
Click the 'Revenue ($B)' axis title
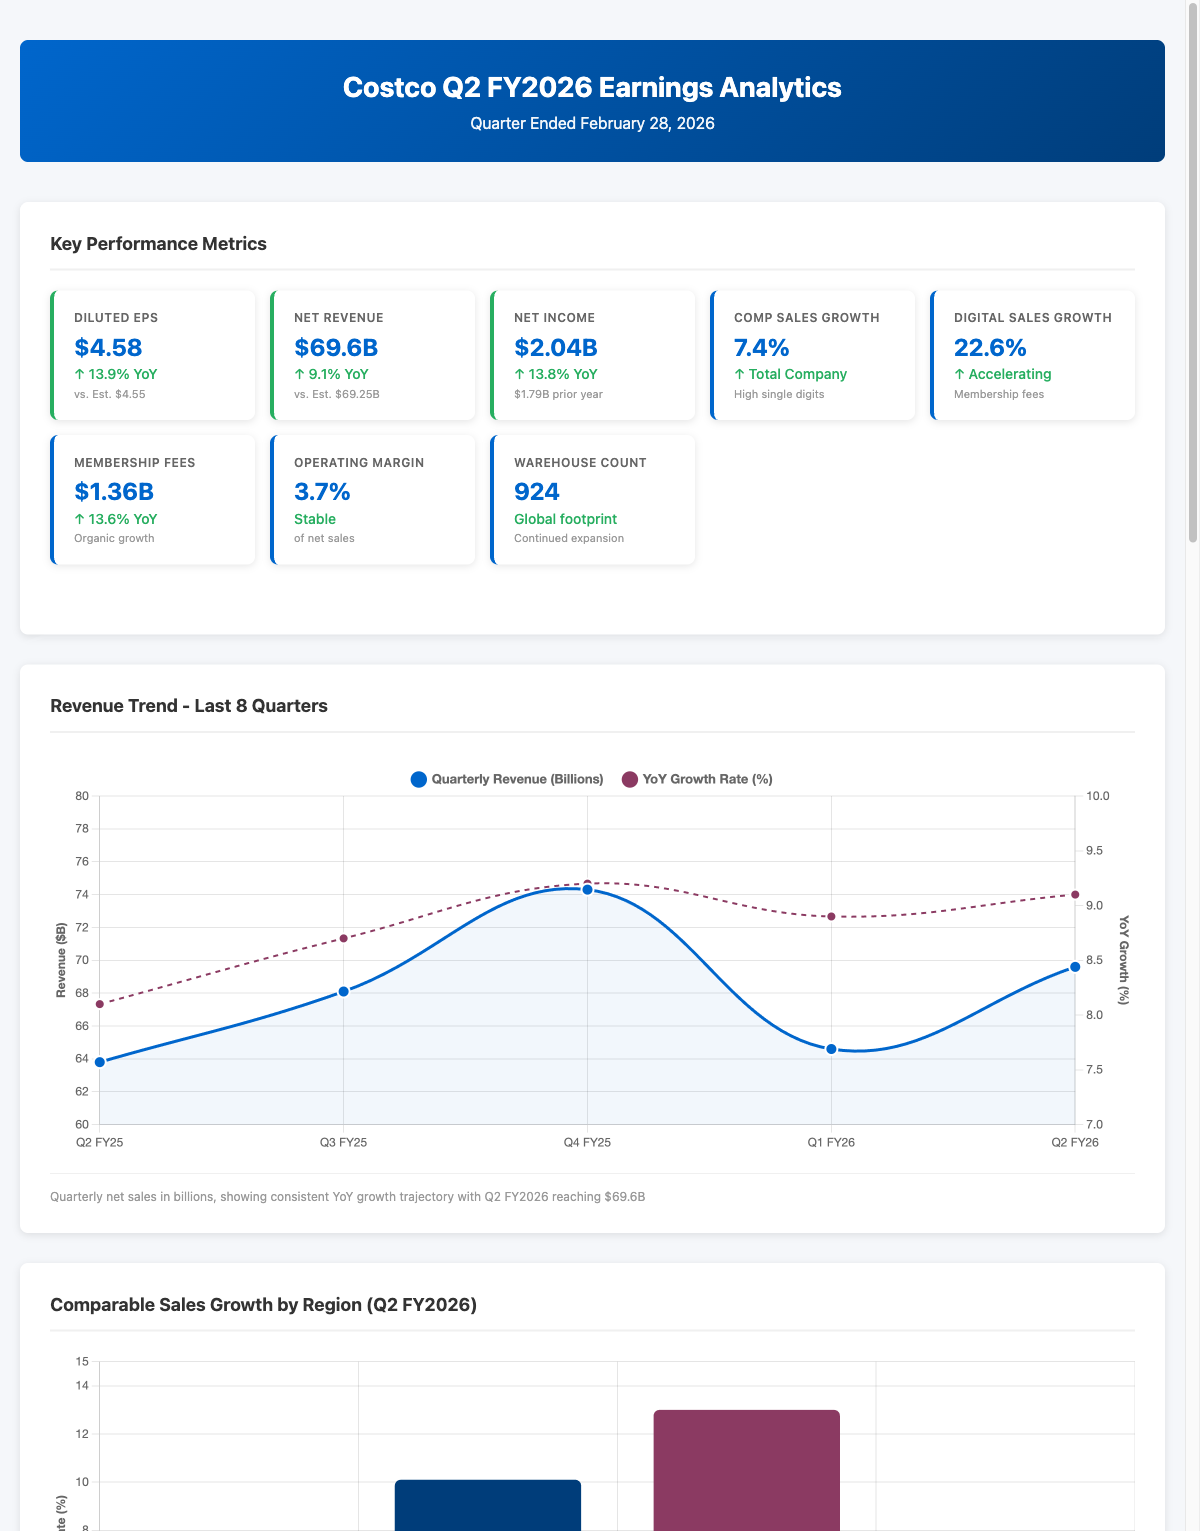click(x=61, y=960)
